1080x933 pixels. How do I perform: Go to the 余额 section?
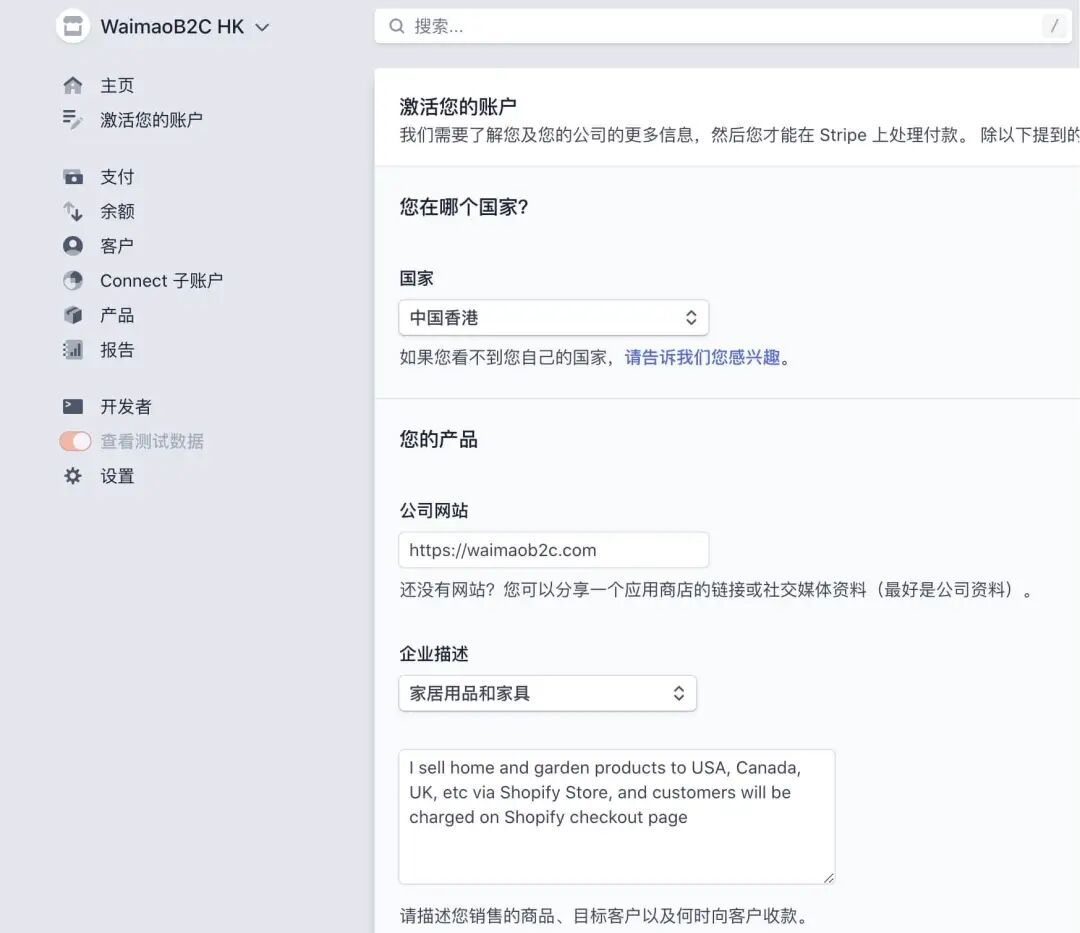[117, 211]
